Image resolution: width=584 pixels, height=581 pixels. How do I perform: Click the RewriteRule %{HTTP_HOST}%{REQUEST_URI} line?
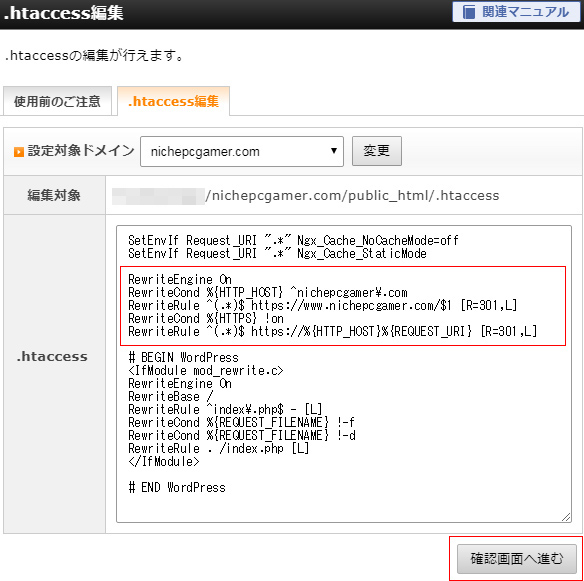click(332, 331)
